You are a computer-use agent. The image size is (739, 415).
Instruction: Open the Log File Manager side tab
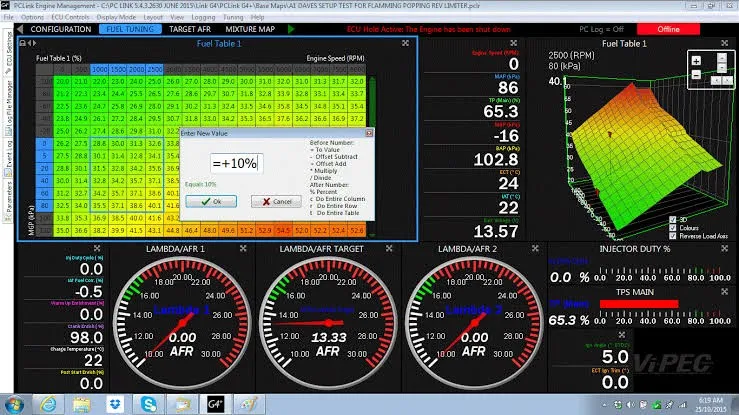pyautogui.click(x=8, y=107)
